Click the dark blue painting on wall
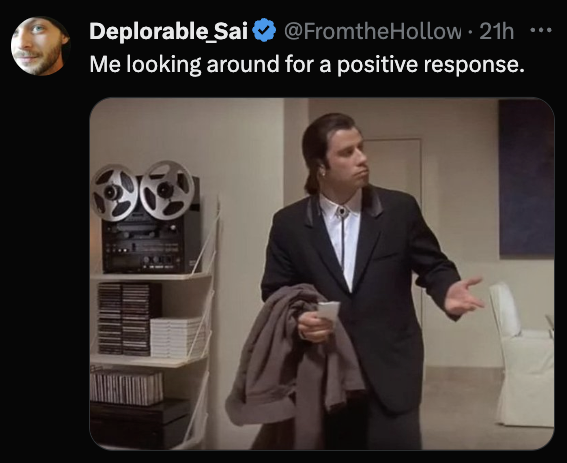Screen dimensions: 567x463 (526, 179)
